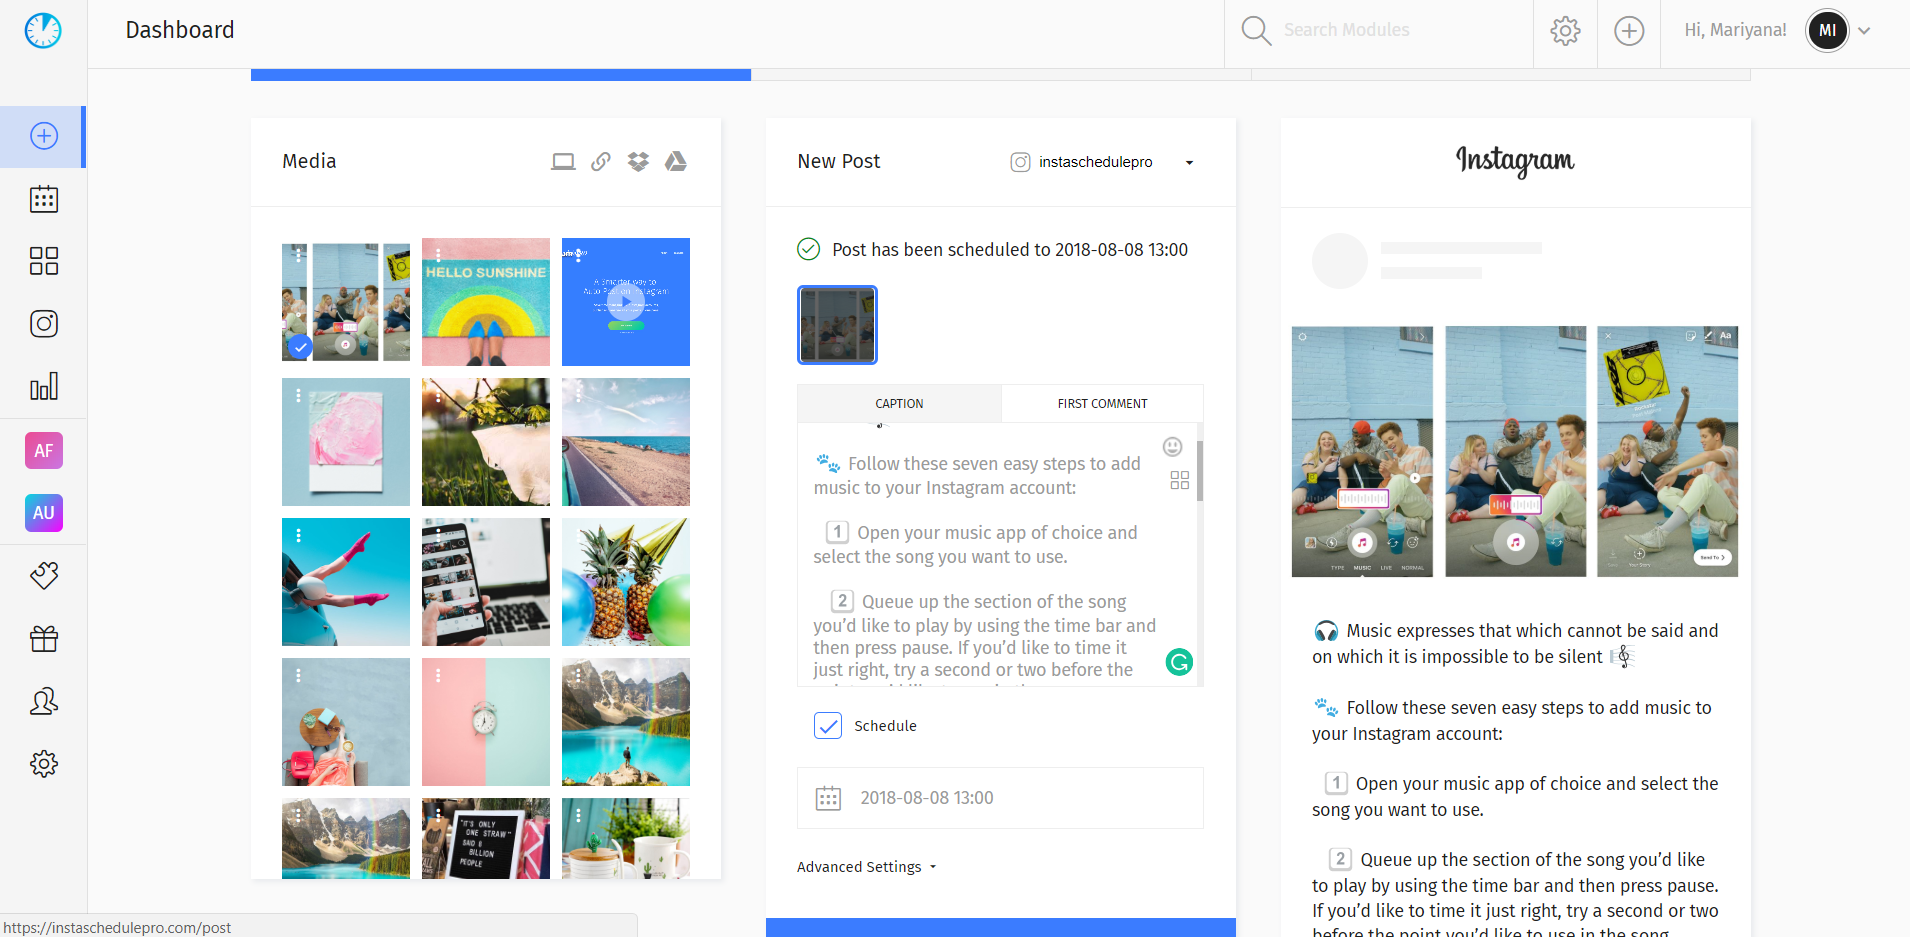The width and height of the screenshot is (1910, 937).
Task: Open the calendar view from the sidebar
Action: coord(43,199)
